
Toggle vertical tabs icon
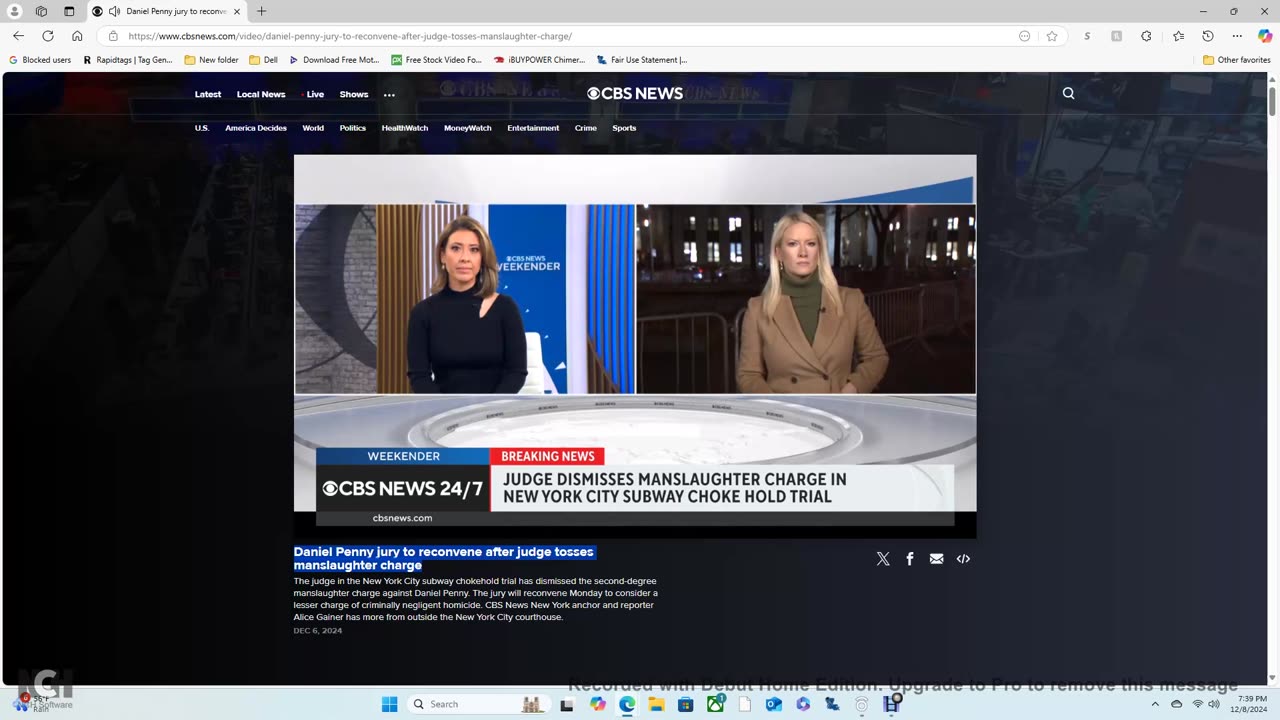click(69, 11)
